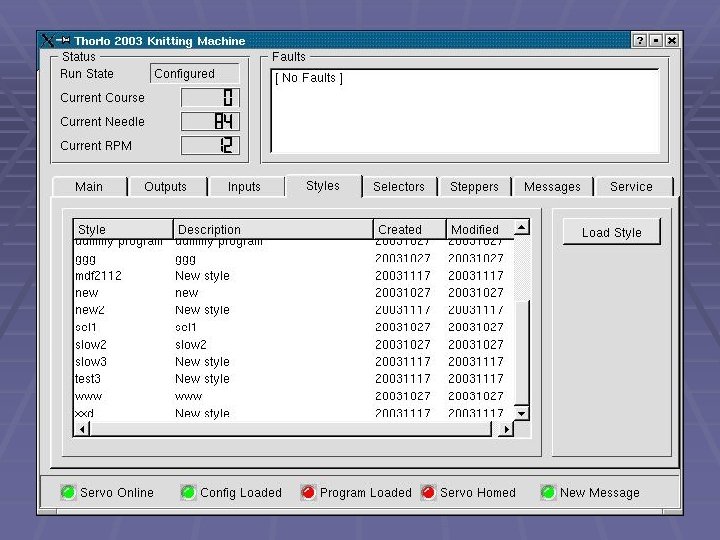Select the ggg style row
Screen dimensions: 720x540
(293, 259)
